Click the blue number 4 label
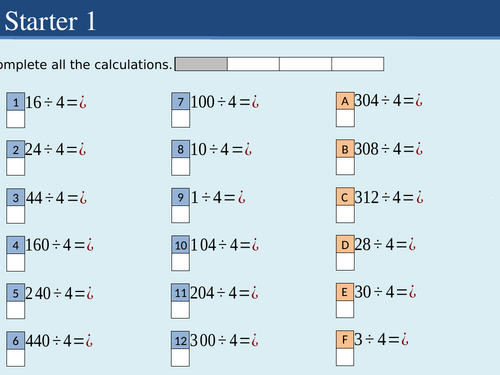500x375 pixels. [x=16, y=245]
